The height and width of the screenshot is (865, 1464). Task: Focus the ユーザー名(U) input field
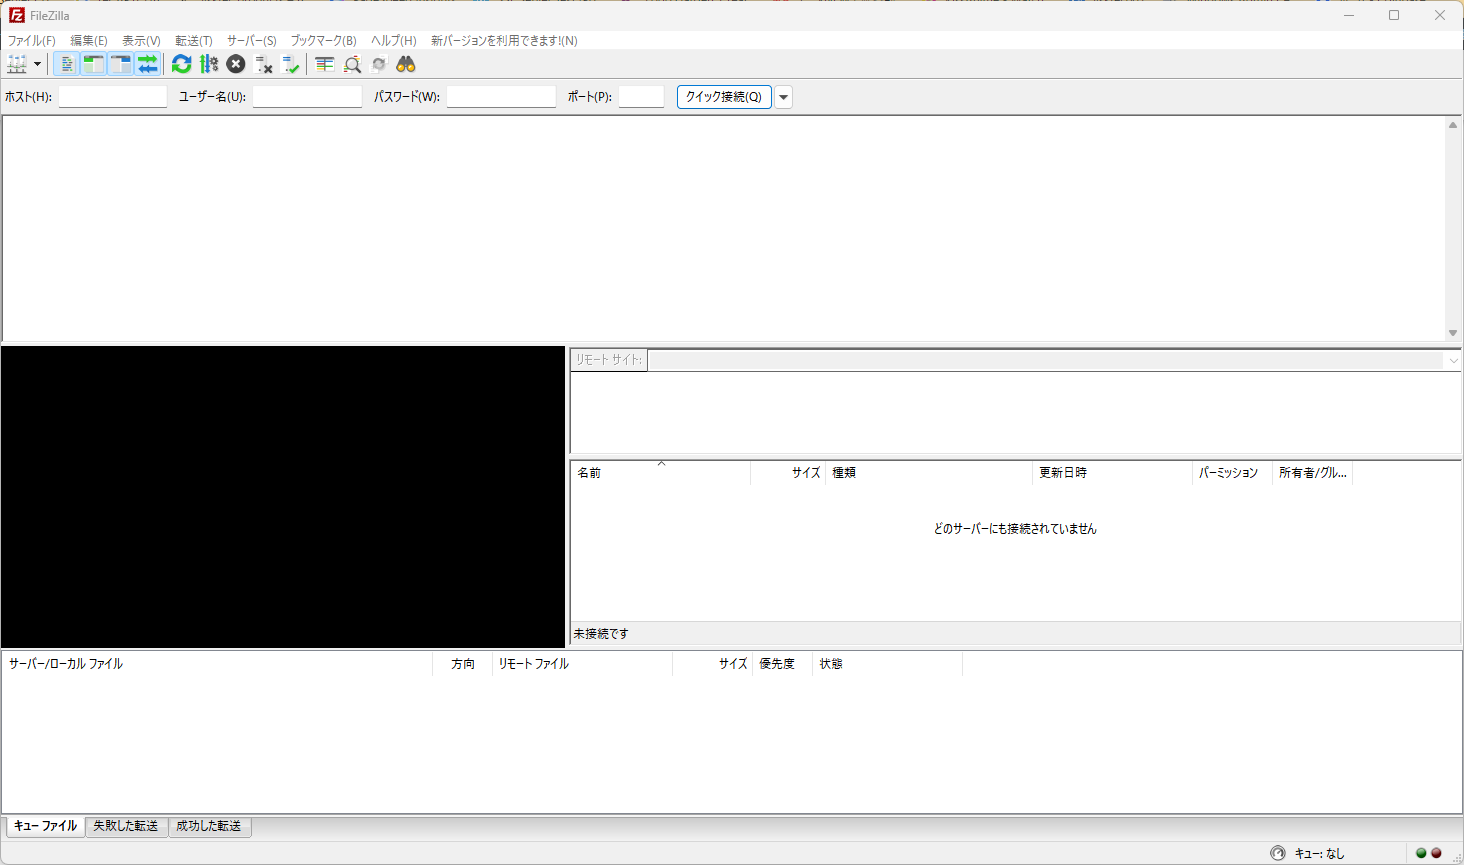[307, 97]
